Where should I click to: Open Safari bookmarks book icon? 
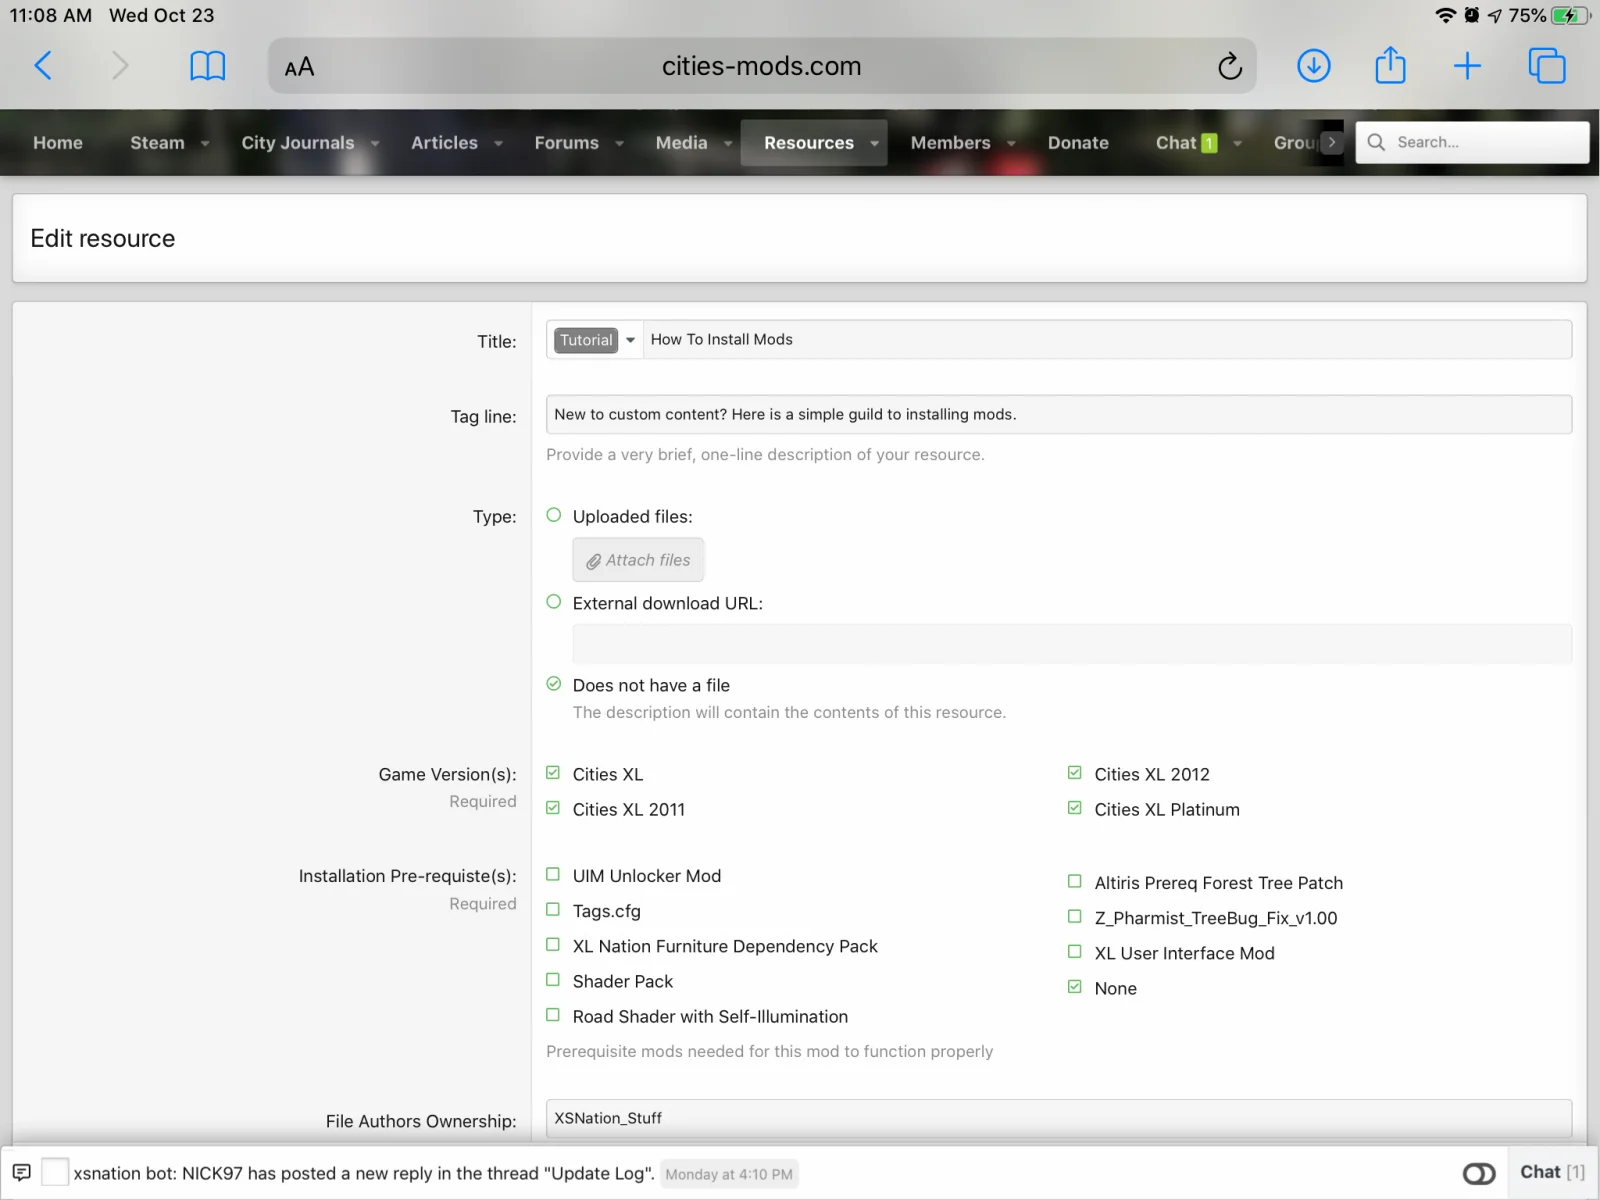coord(208,66)
